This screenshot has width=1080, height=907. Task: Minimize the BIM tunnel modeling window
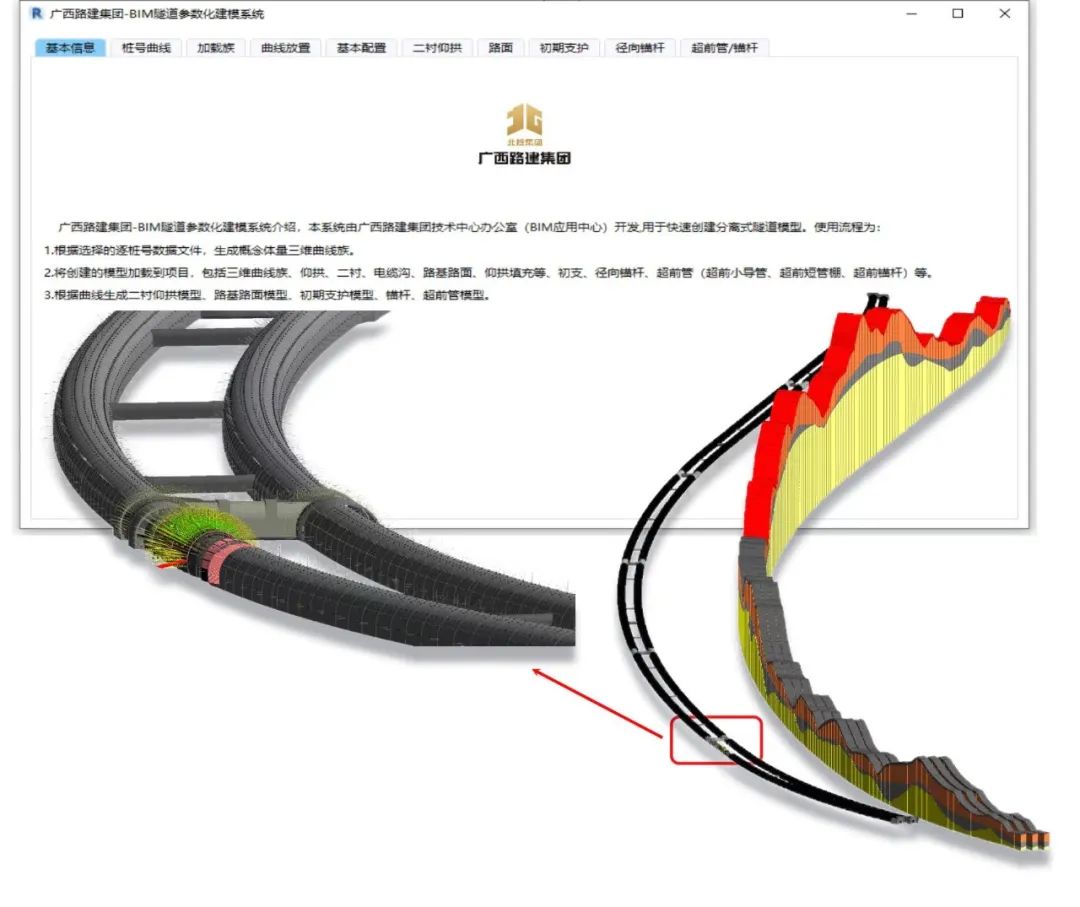tap(911, 14)
